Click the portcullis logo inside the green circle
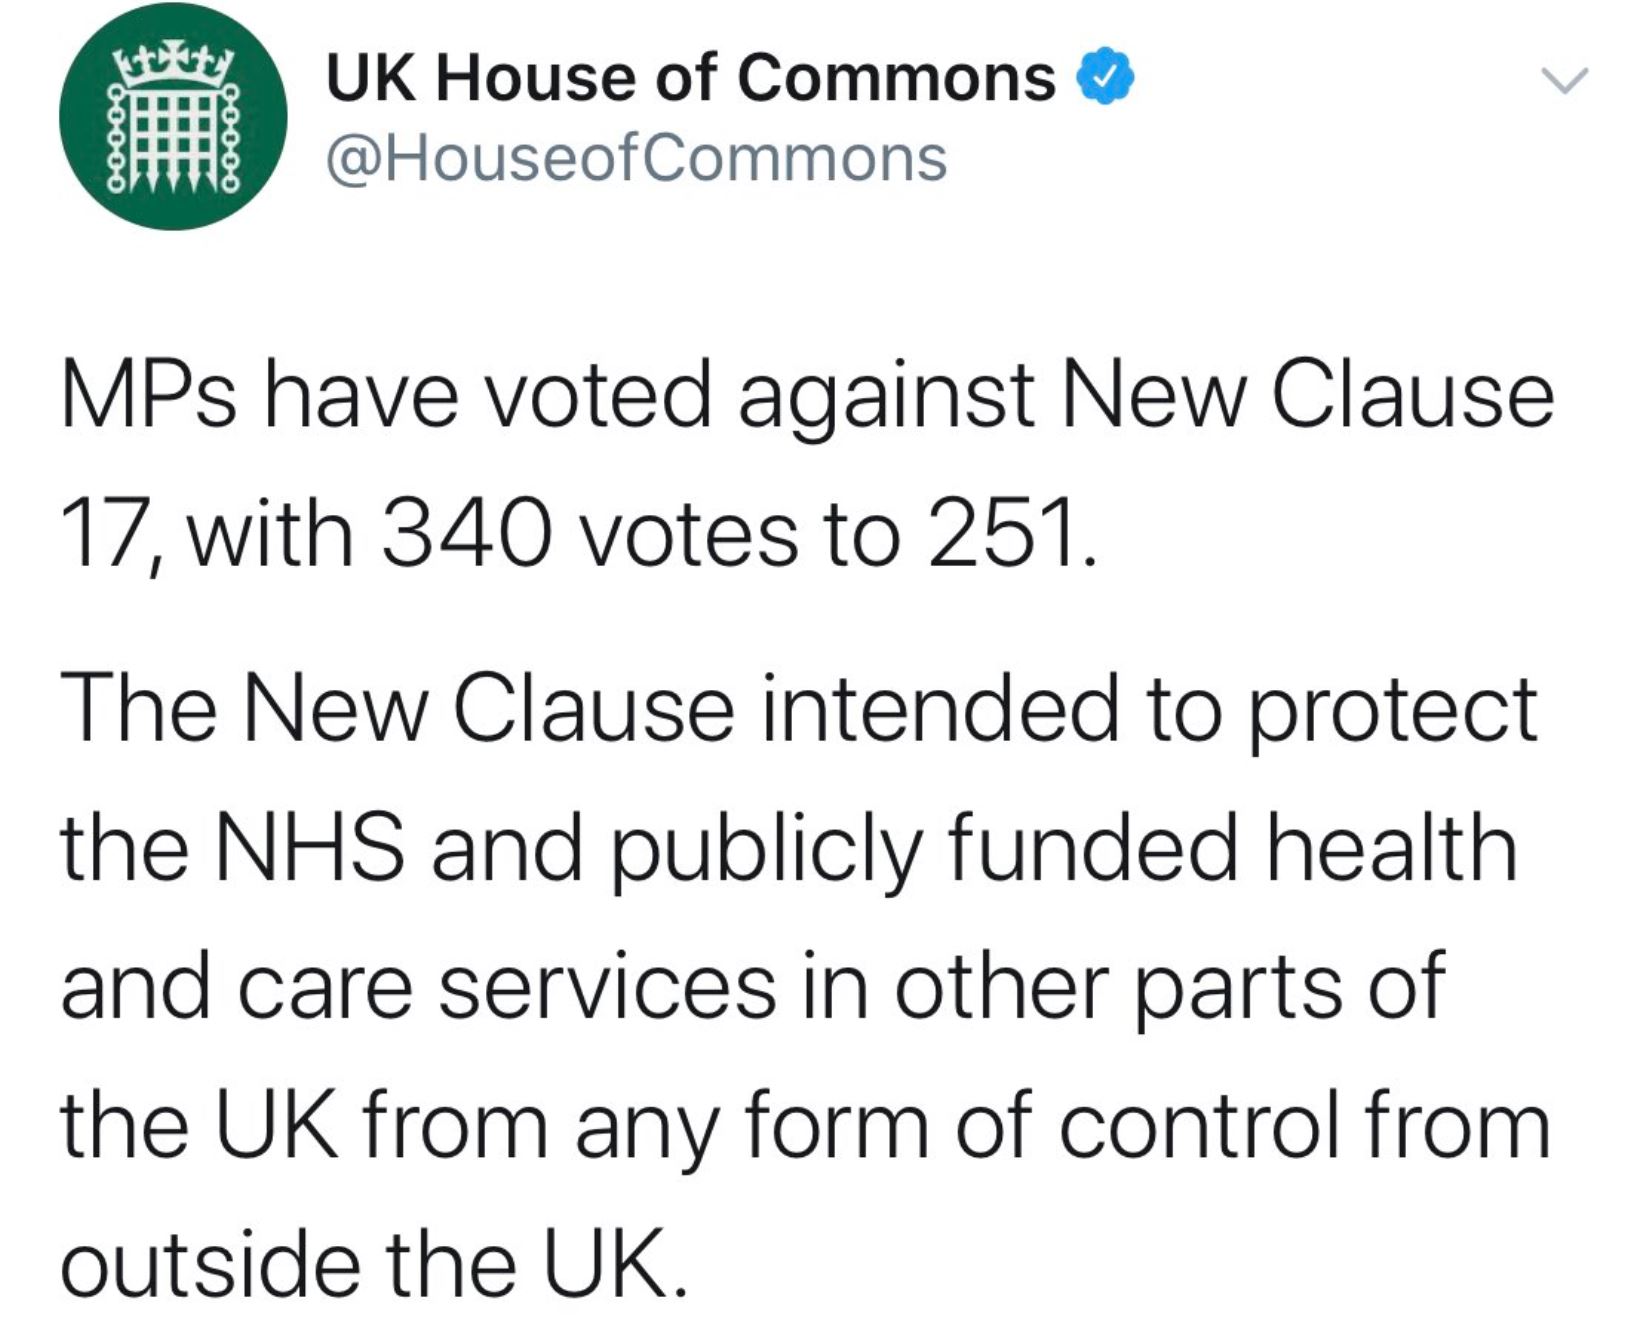 tap(173, 117)
